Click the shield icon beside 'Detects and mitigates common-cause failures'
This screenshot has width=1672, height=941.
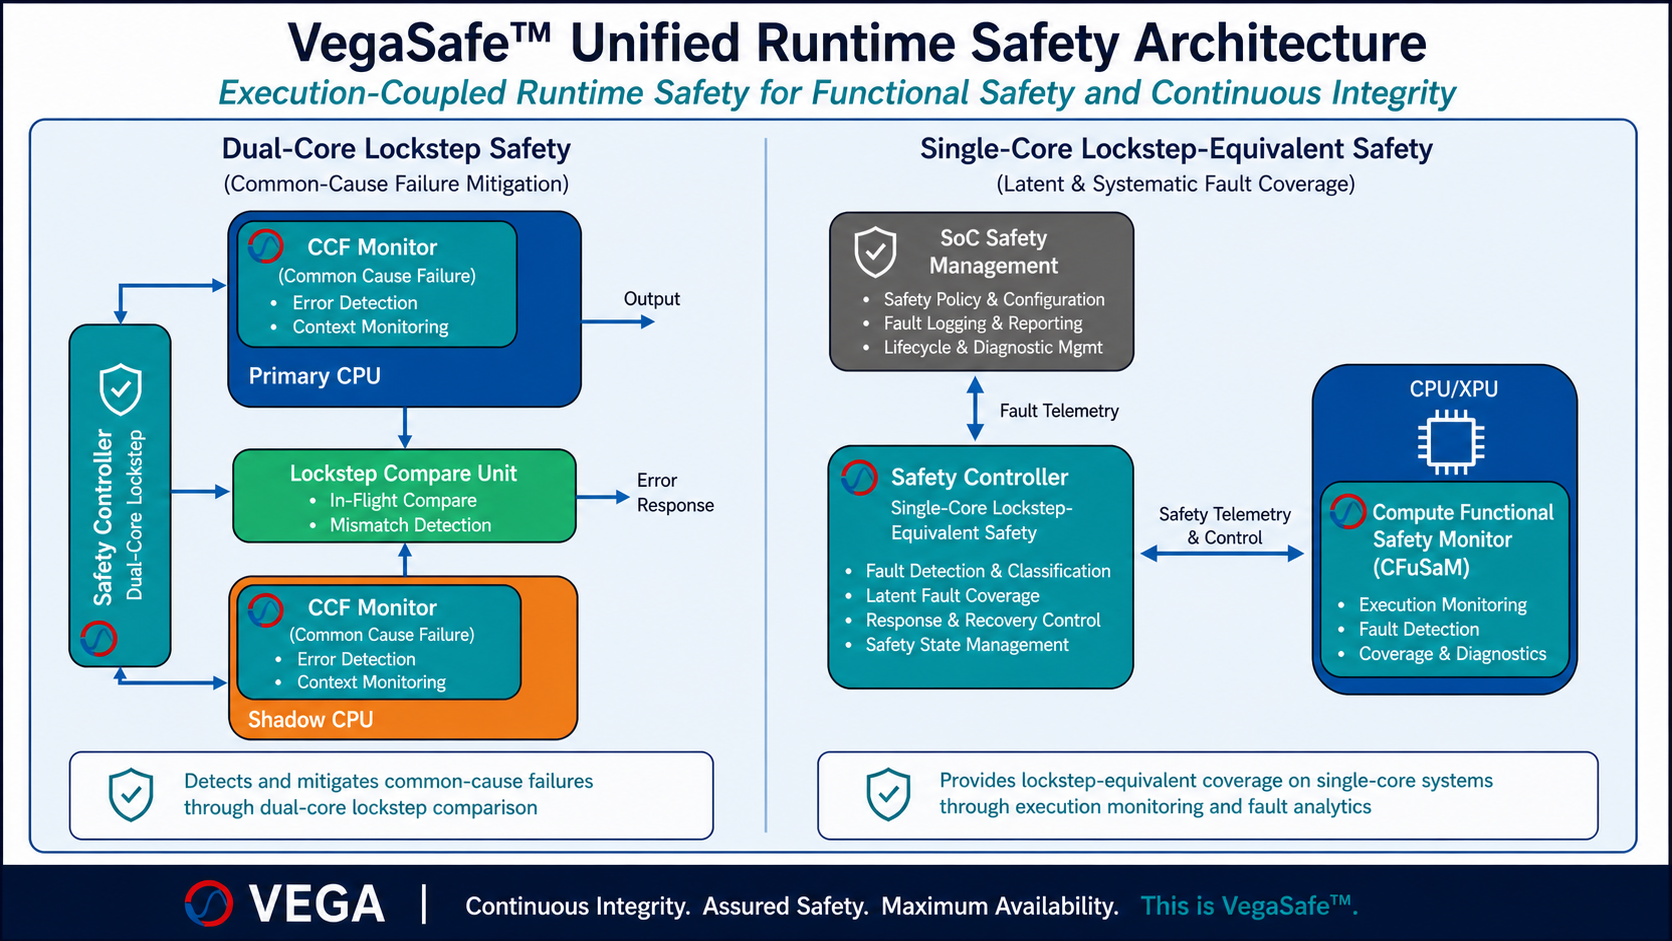pos(131,795)
